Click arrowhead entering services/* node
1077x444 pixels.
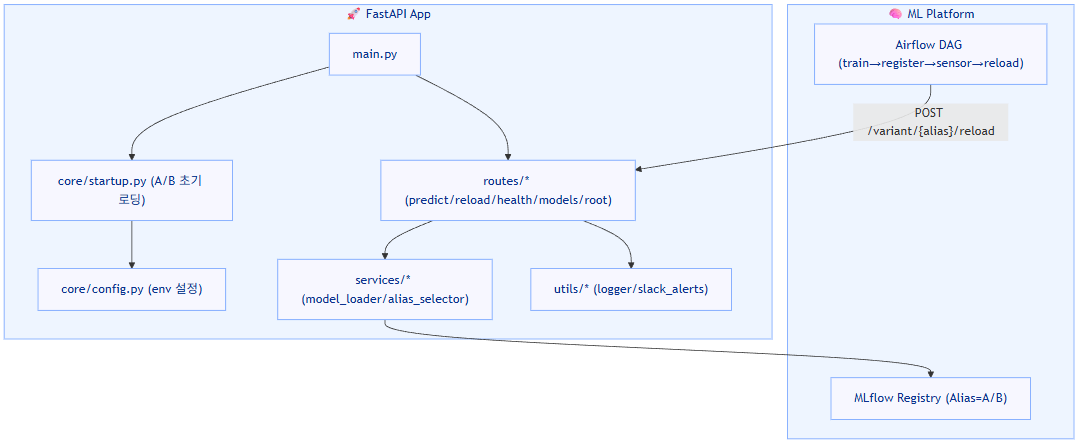385,255
